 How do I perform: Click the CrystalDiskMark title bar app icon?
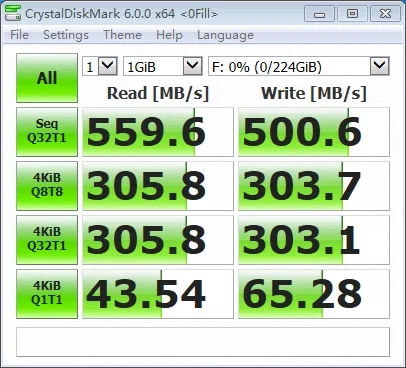[12, 13]
